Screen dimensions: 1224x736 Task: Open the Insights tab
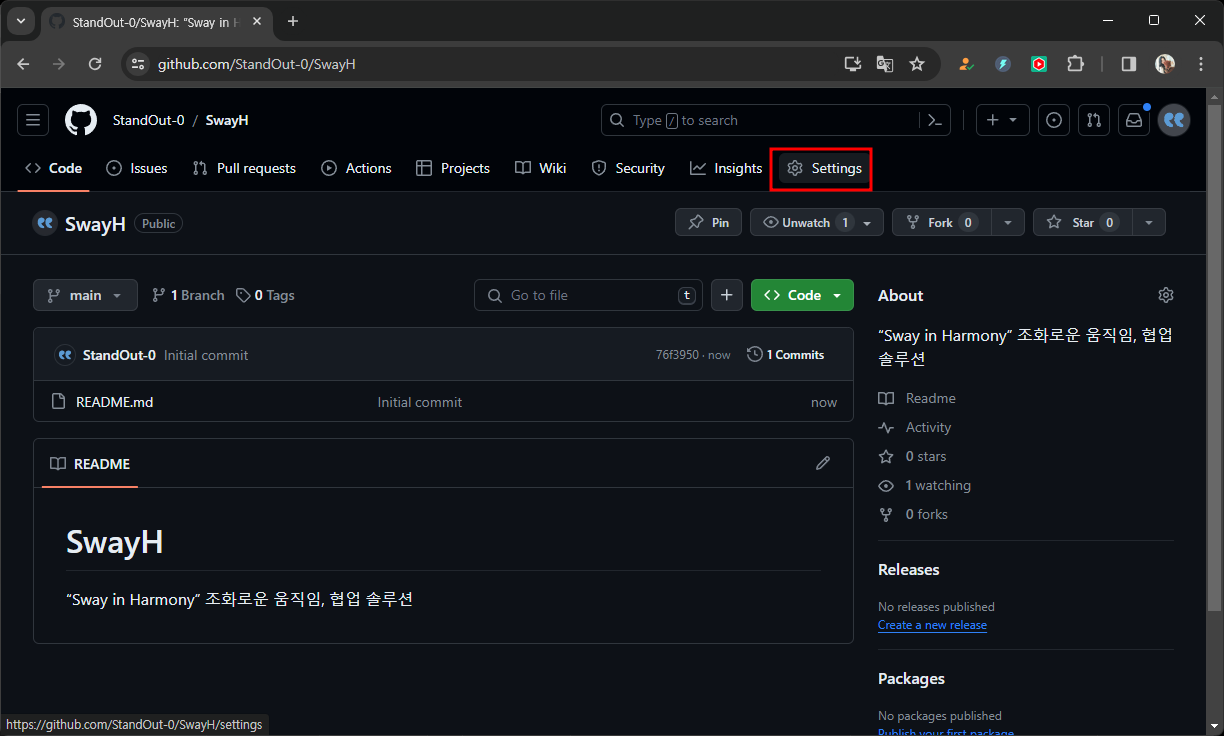coord(726,168)
